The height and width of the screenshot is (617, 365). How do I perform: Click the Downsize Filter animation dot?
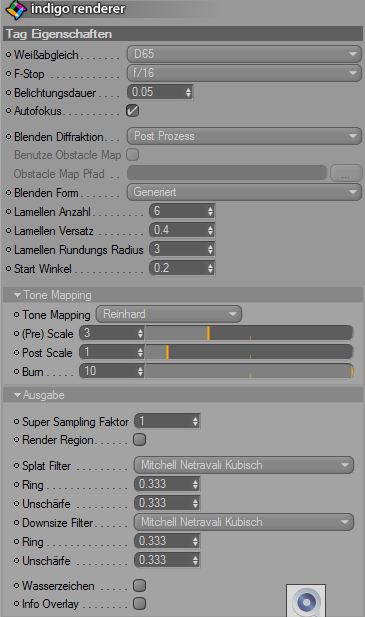coord(17,523)
